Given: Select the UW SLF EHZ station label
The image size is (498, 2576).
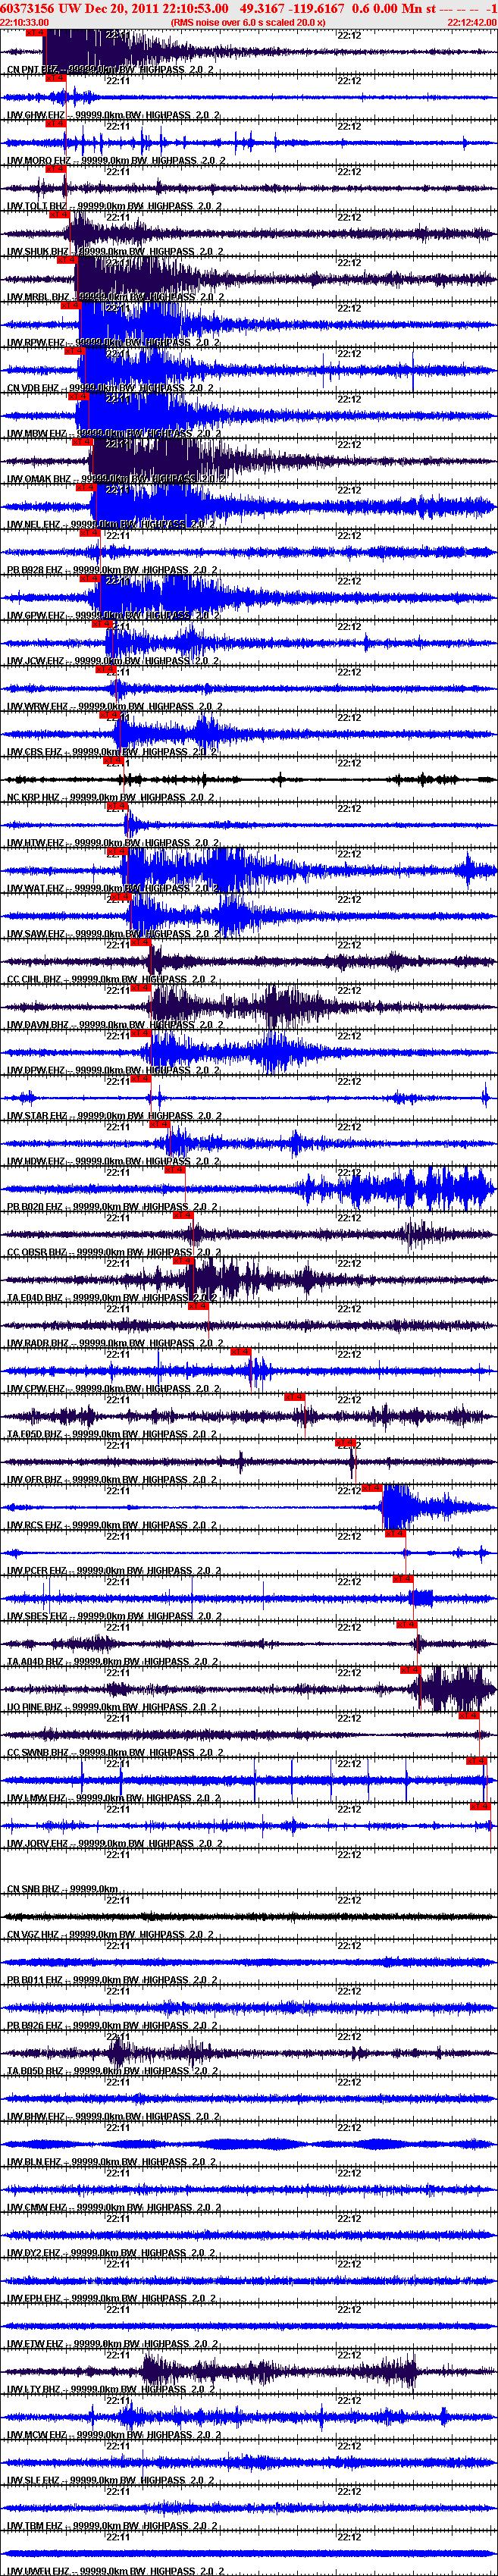Looking at the screenshot, I should (x=34, y=2481).
